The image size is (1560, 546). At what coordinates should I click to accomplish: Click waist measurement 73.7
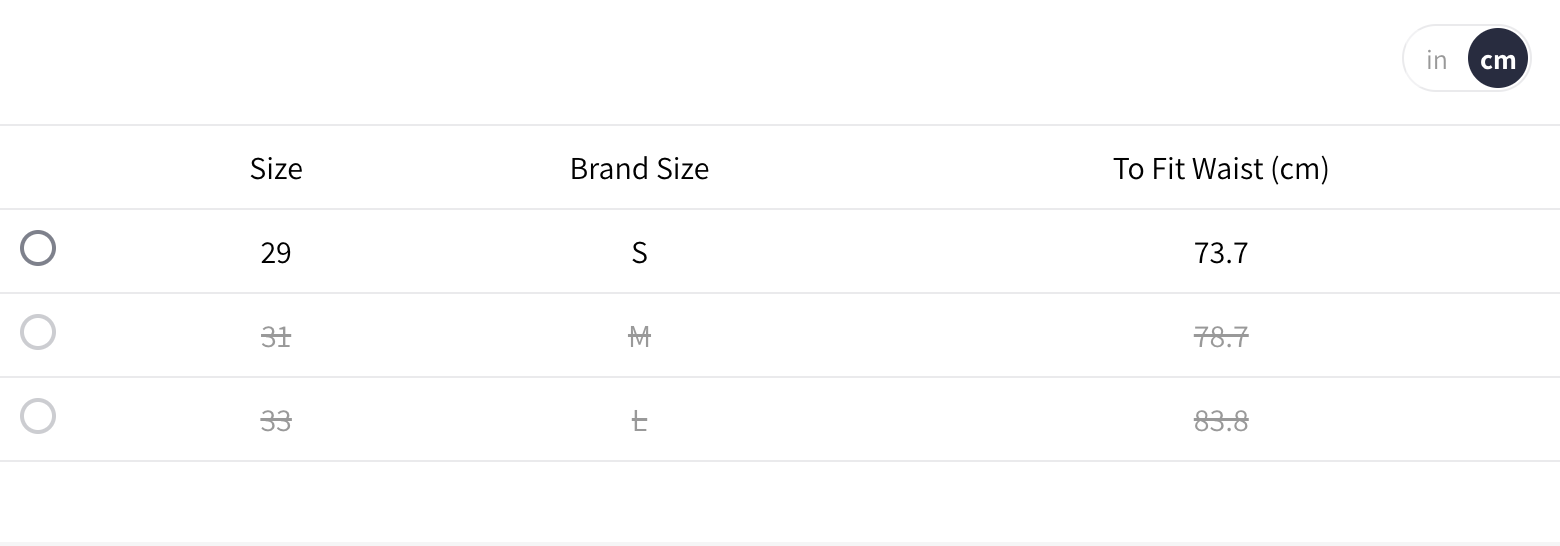1220,252
